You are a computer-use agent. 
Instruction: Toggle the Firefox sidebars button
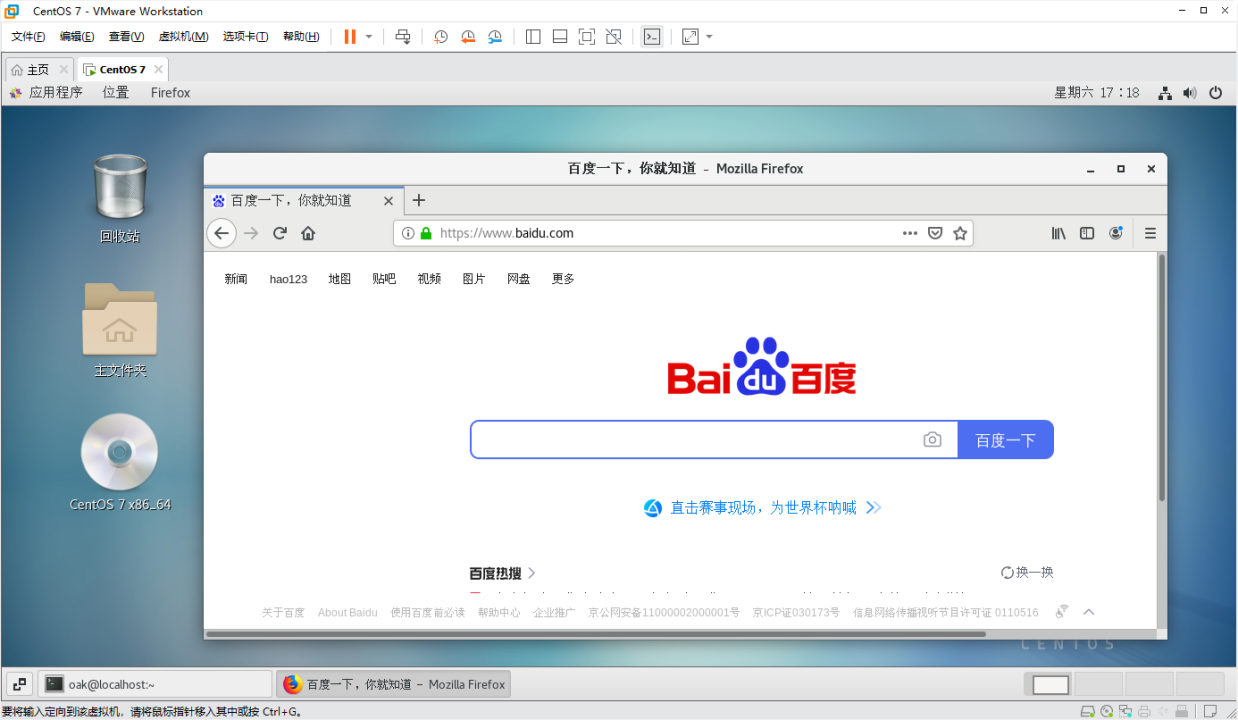point(1087,233)
